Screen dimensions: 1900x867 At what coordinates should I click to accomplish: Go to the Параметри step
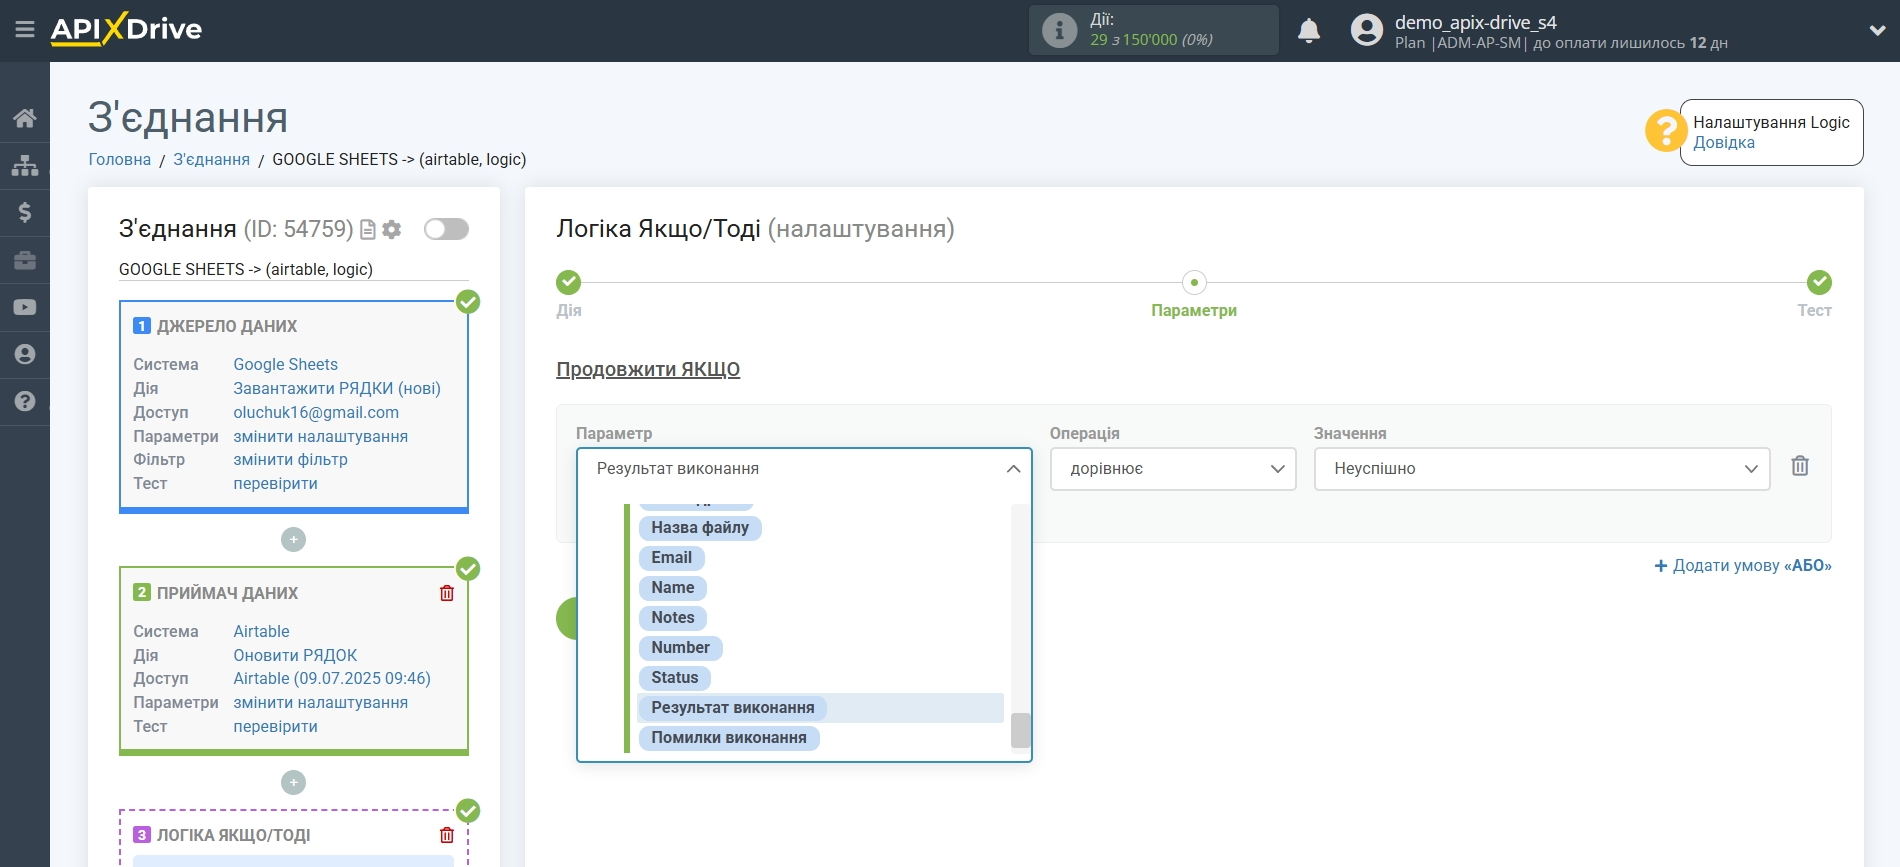click(x=1194, y=283)
